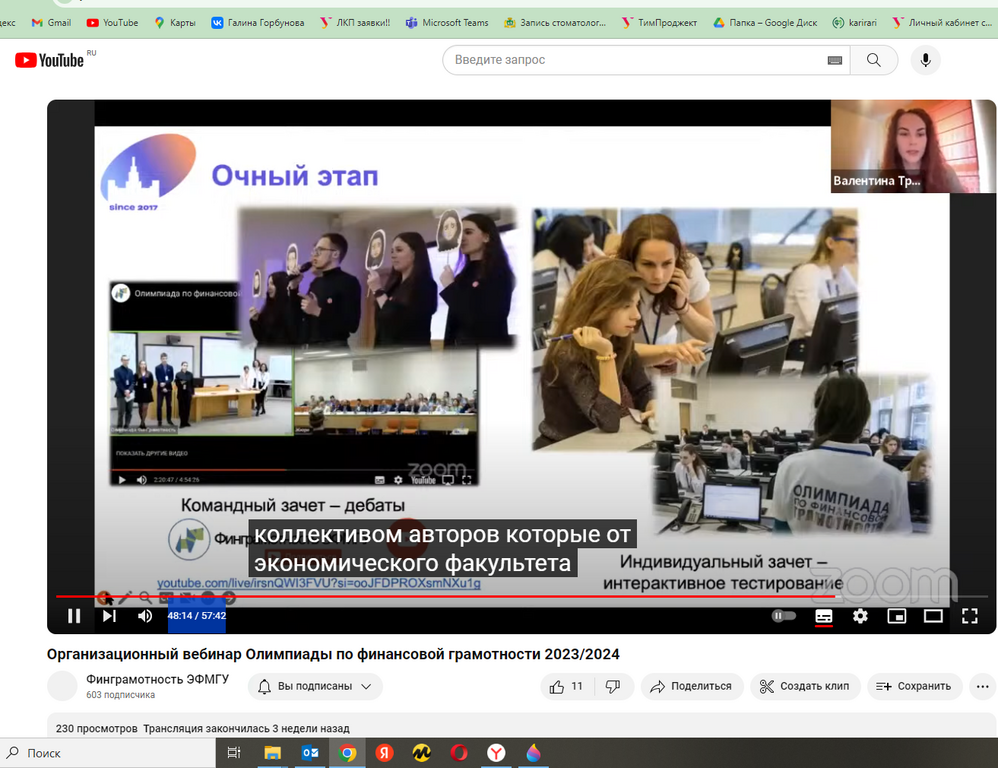
Task: Click the 230 просмотров description line
Action: pos(202,729)
